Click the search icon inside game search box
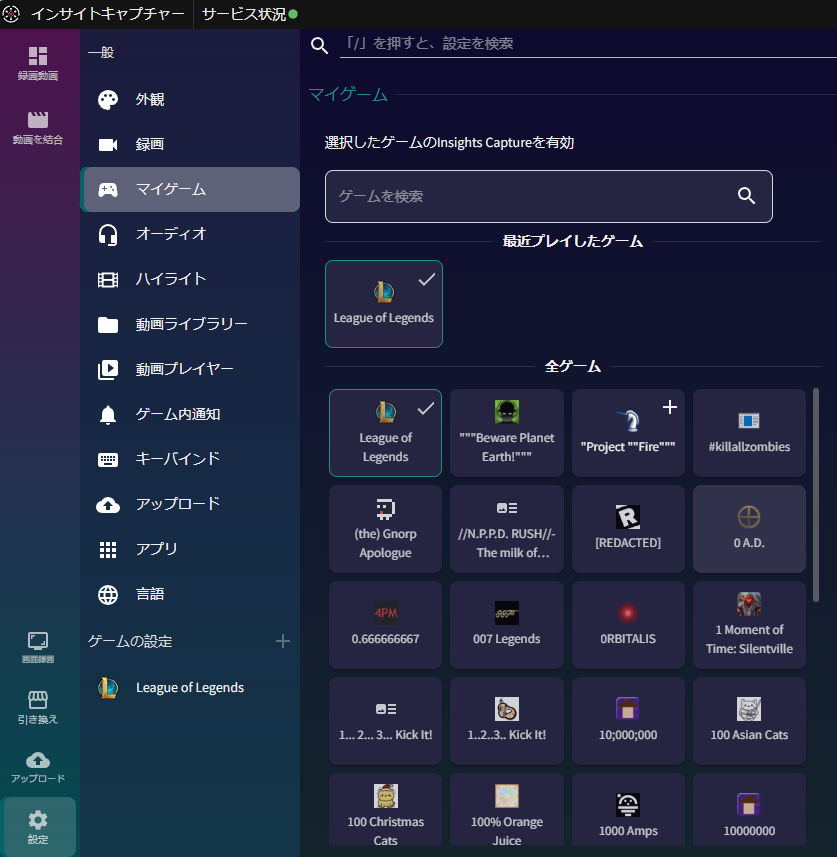This screenshot has width=837, height=857. [746, 196]
